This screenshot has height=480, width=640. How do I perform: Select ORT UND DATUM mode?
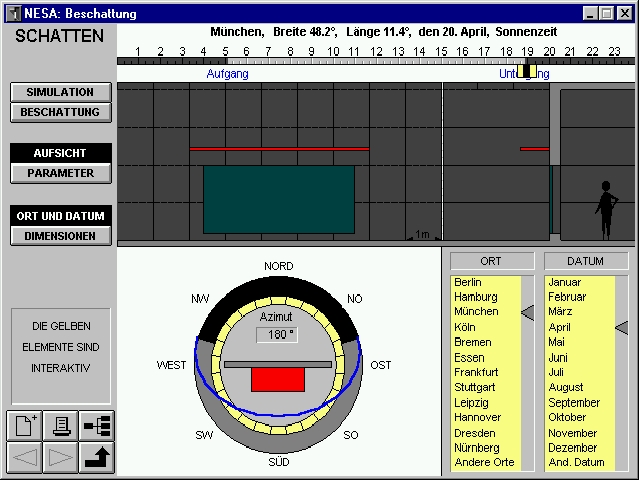coord(60,216)
